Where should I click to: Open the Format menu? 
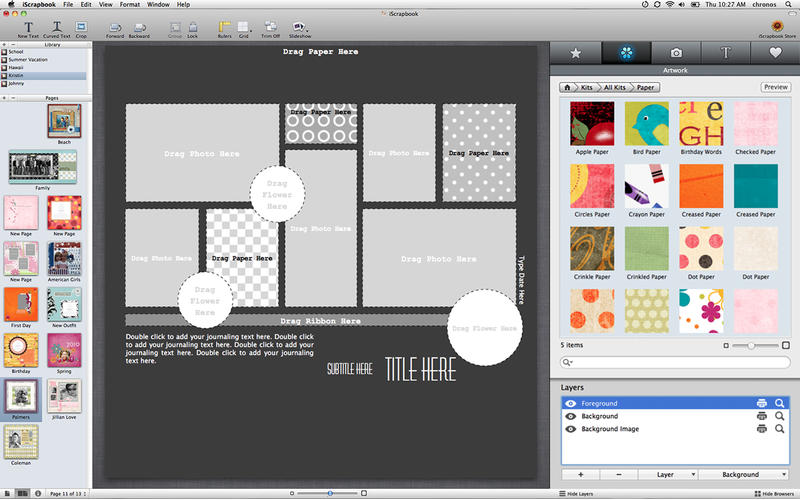pyautogui.click(x=129, y=5)
